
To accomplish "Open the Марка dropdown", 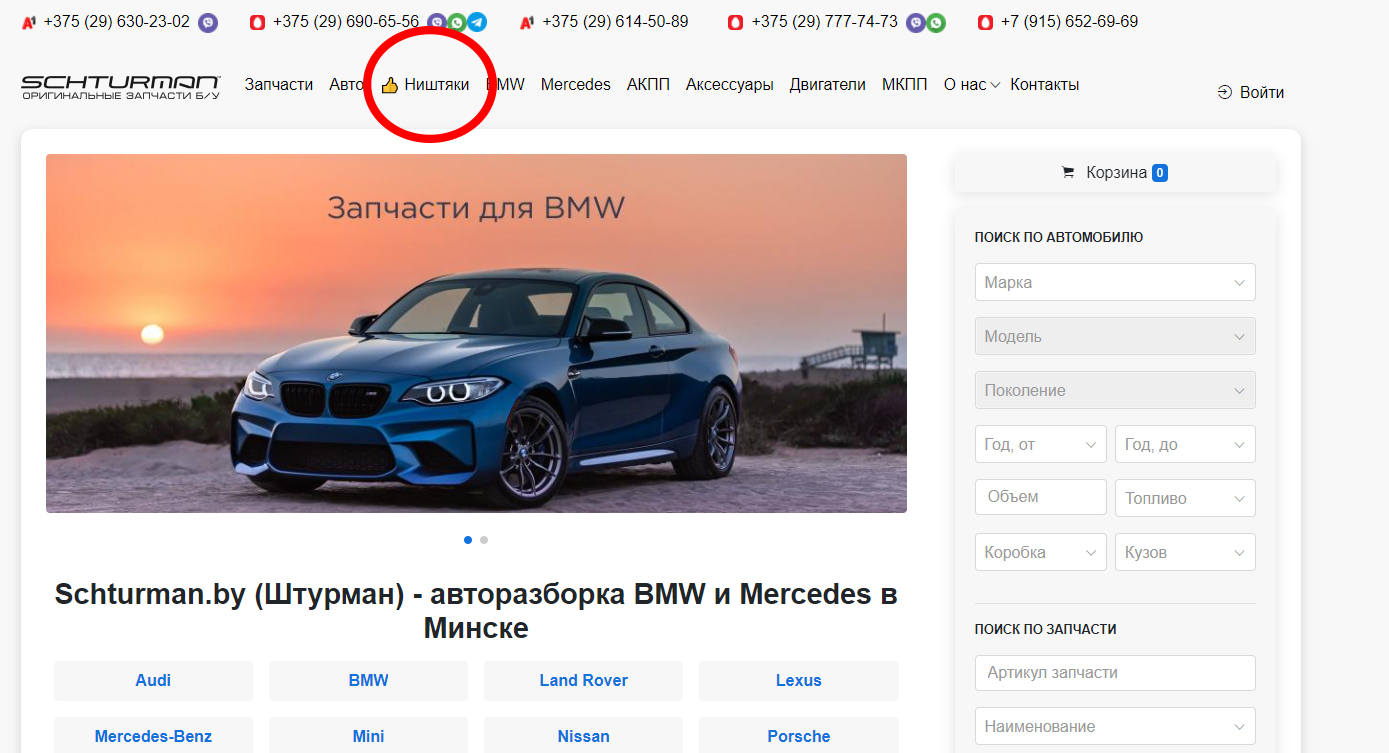I will tap(1115, 282).
